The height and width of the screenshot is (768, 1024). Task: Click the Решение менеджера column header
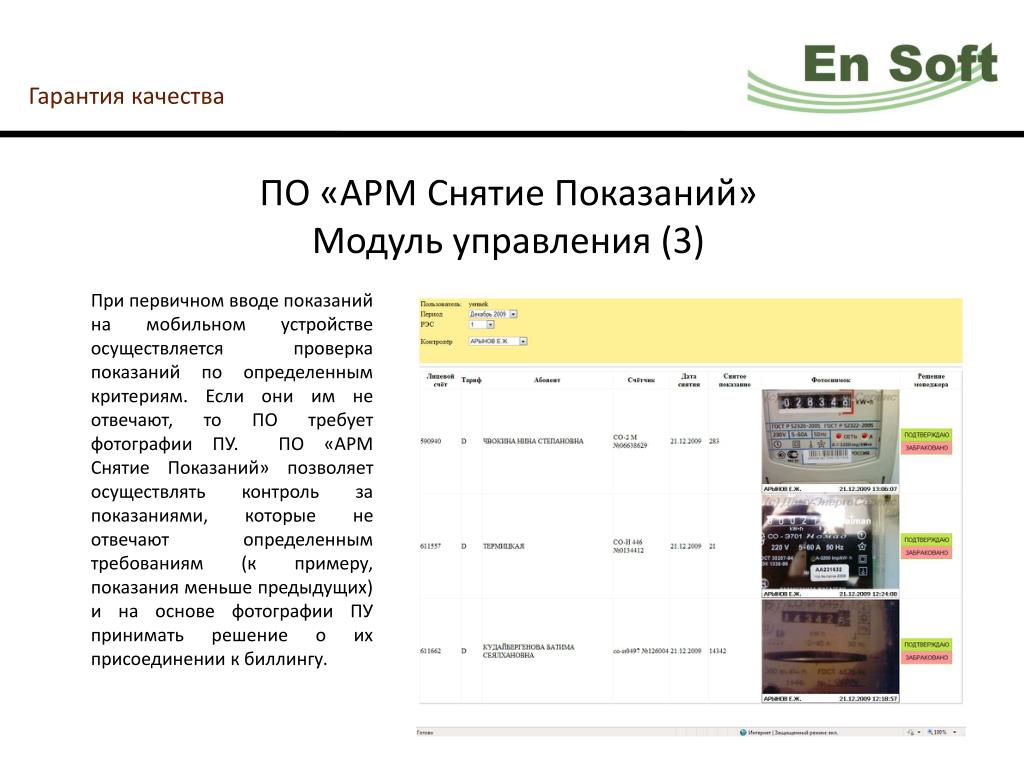coord(931,380)
